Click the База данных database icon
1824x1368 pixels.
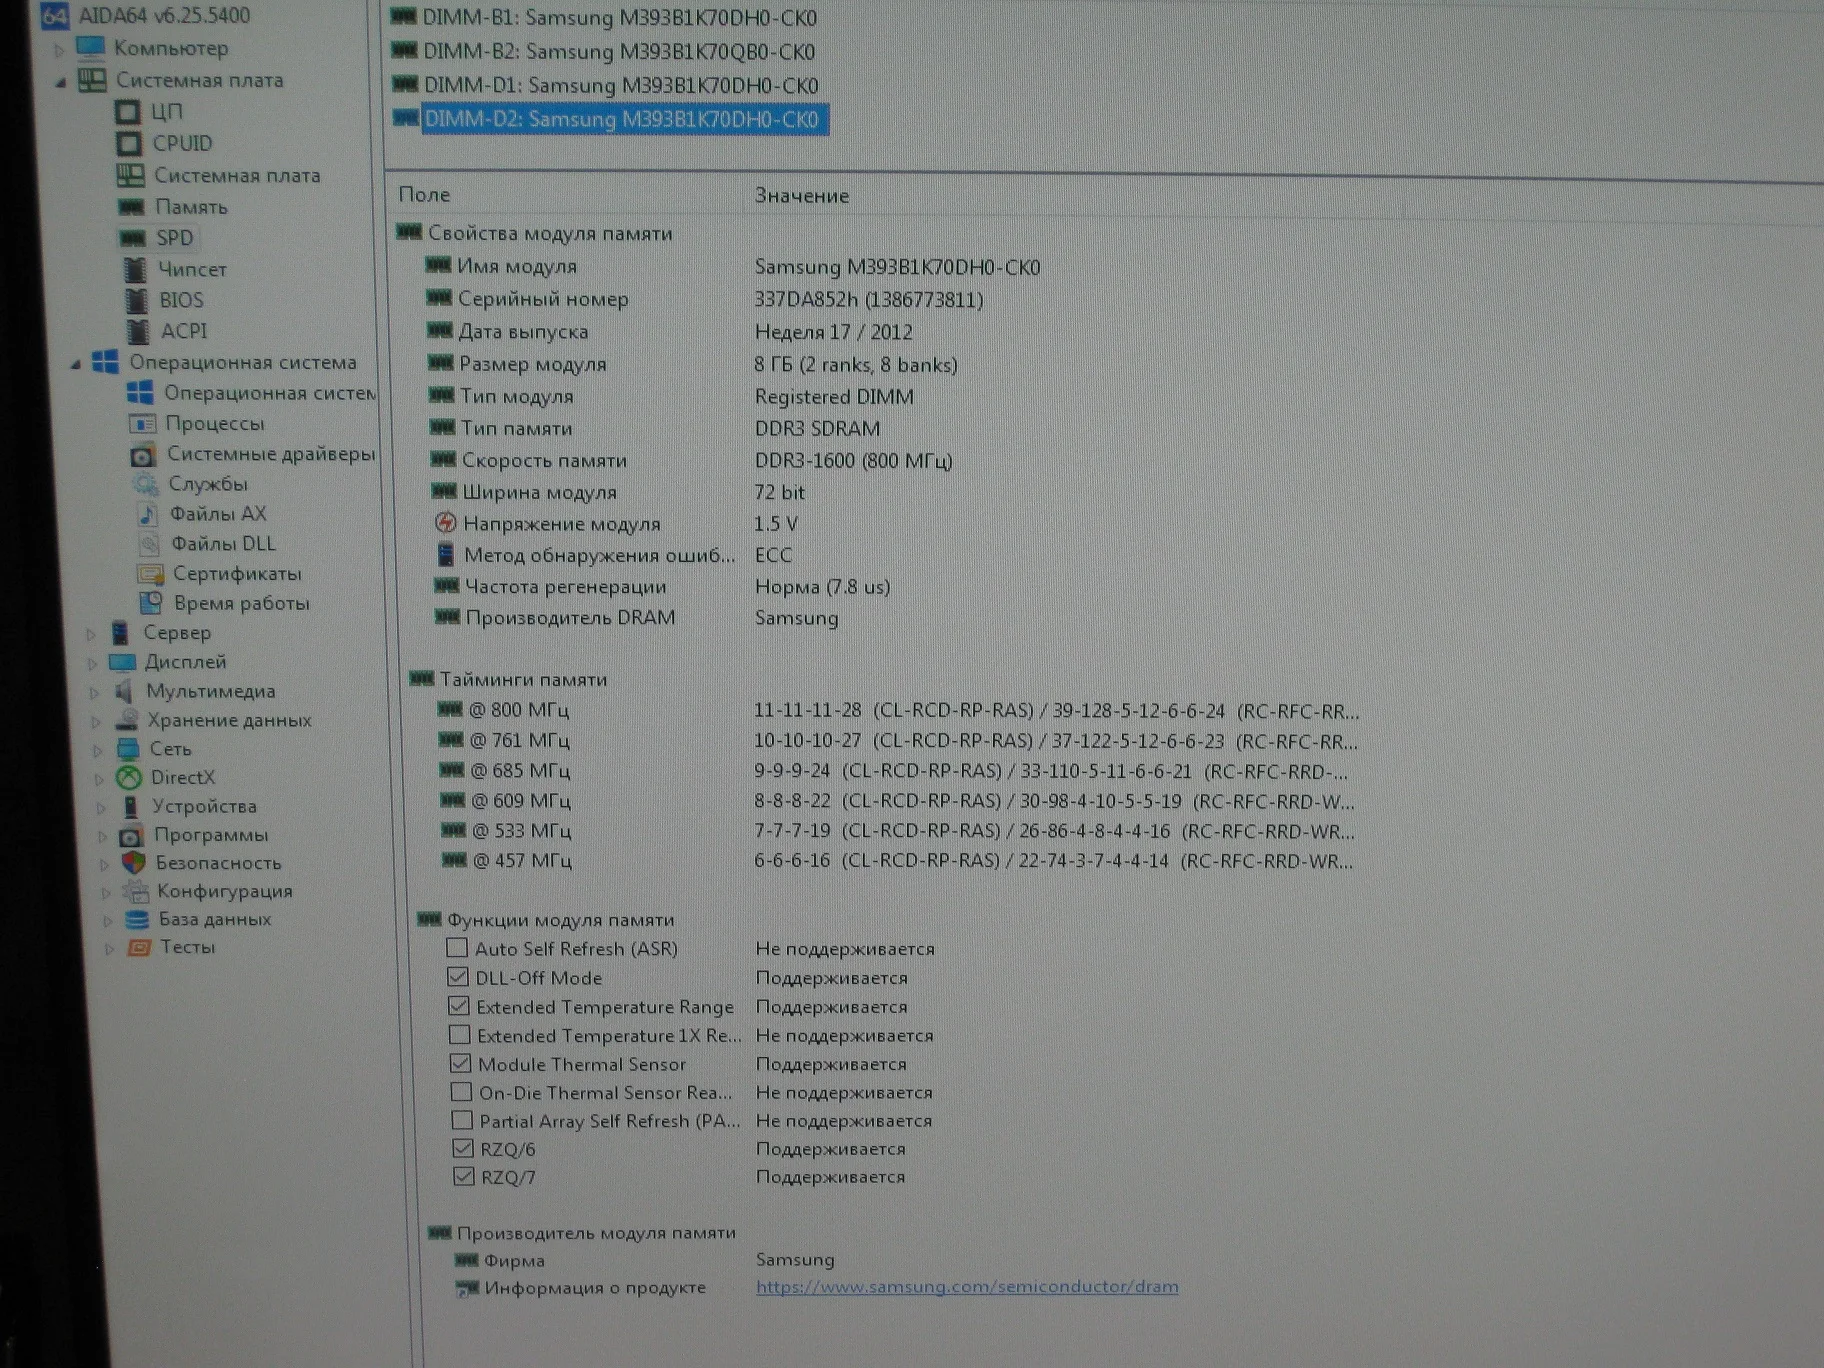[137, 919]
